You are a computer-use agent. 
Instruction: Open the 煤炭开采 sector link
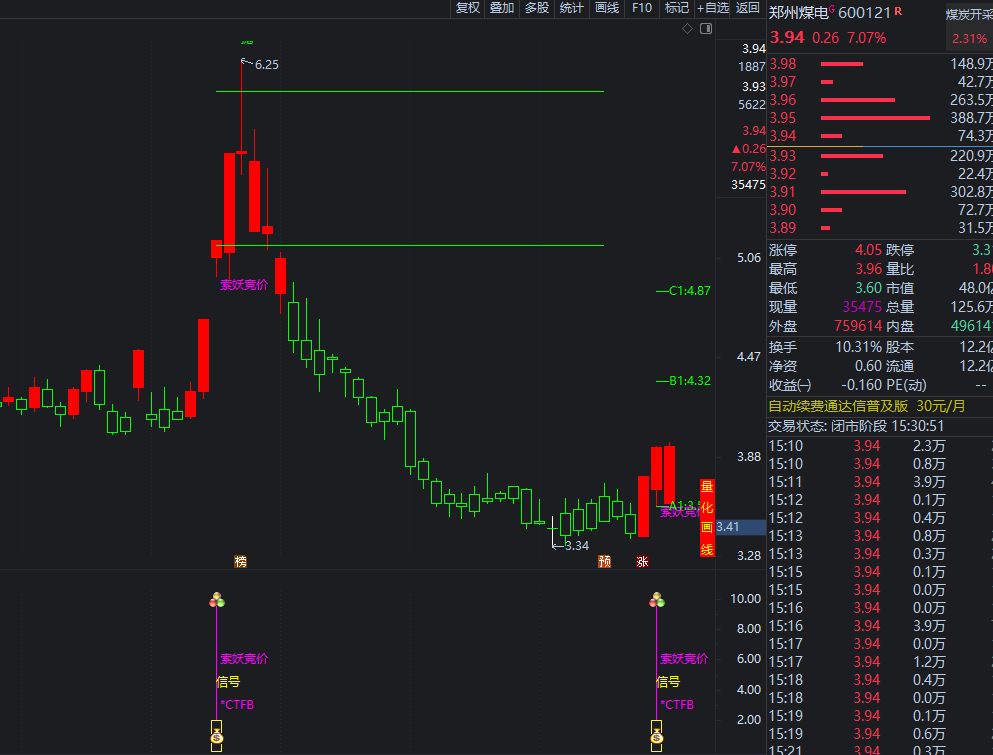(x=969, y=15)
